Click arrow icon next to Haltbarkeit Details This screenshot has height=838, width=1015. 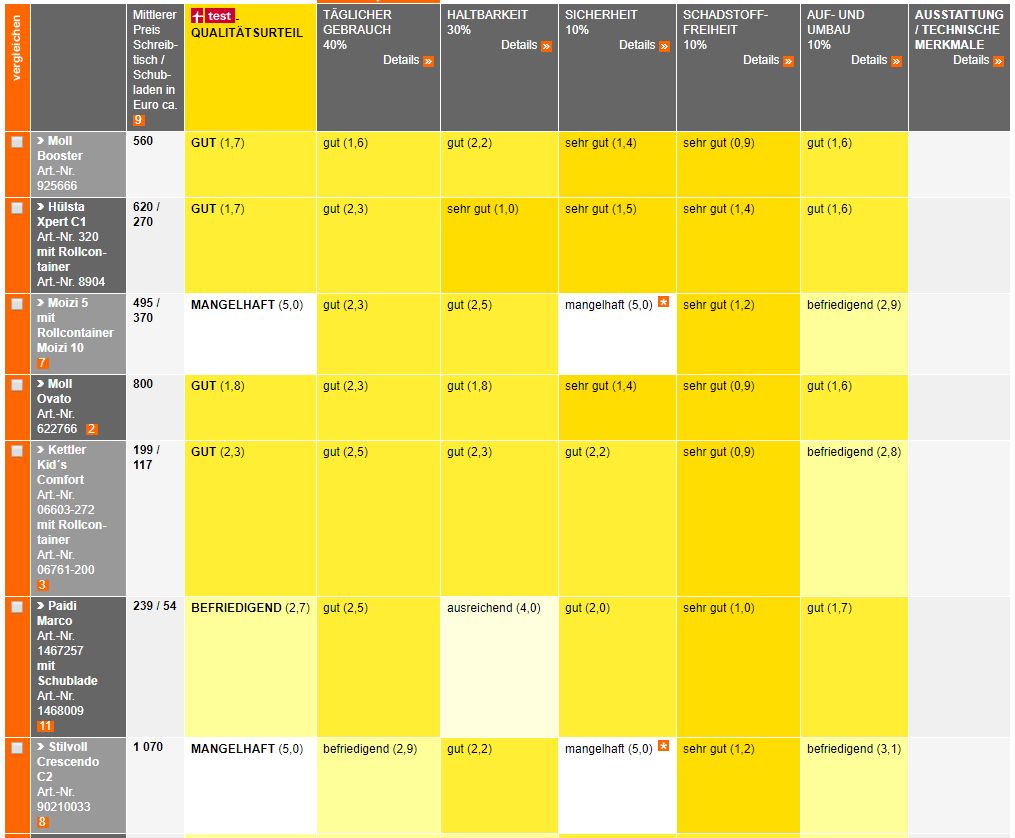point(546,47)
